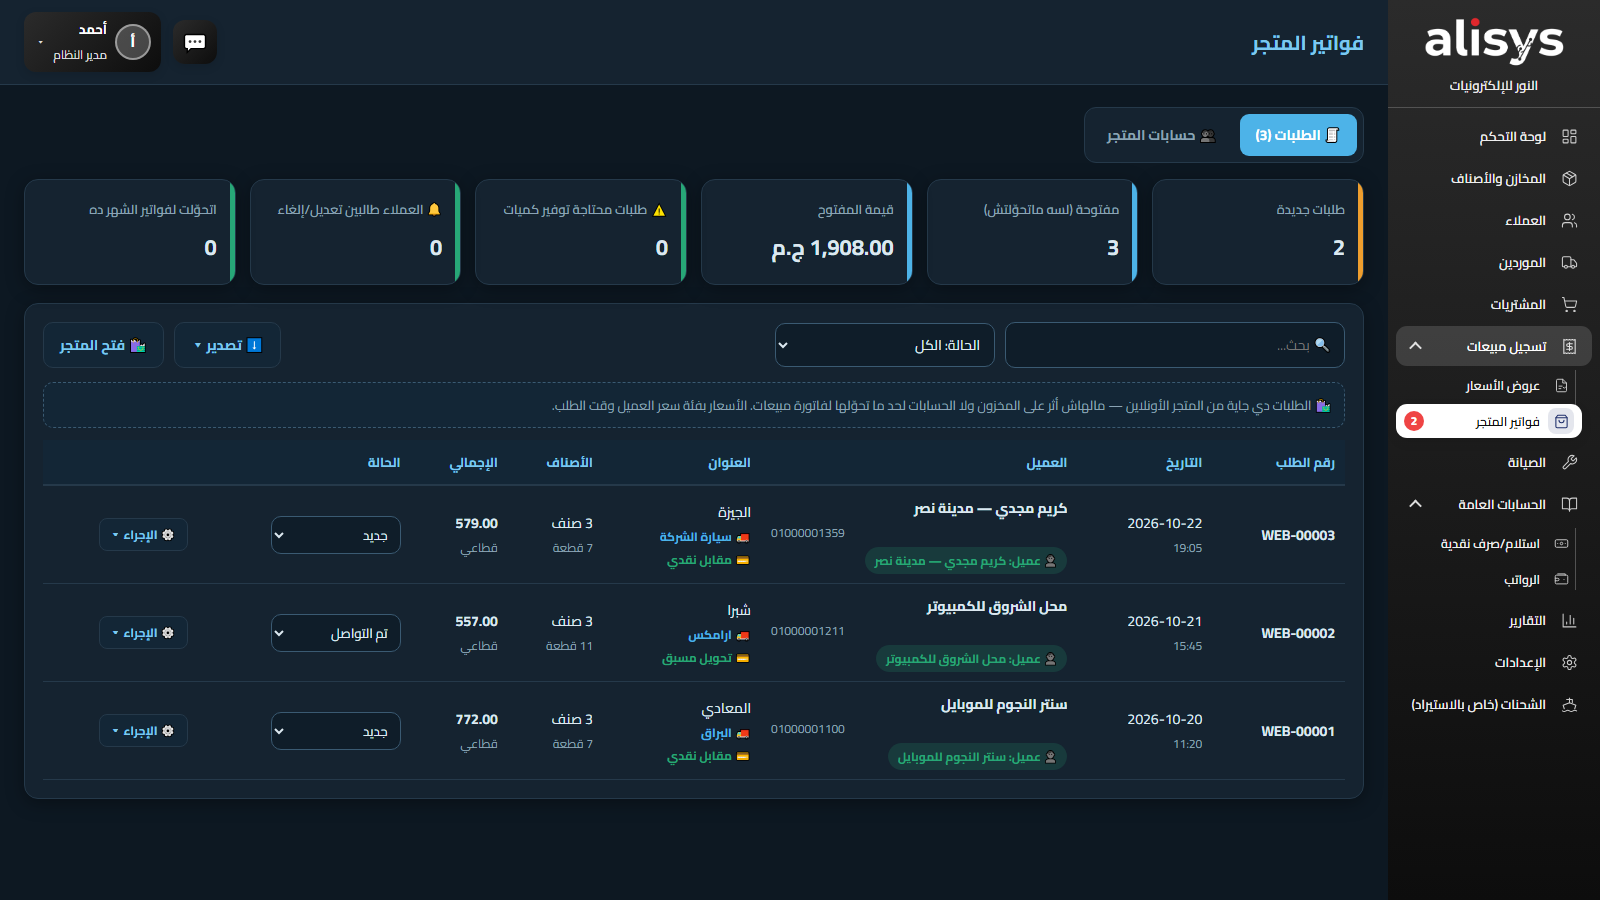
Task: Open الإجراء actions for order WEB-00002
Action: 143,633
